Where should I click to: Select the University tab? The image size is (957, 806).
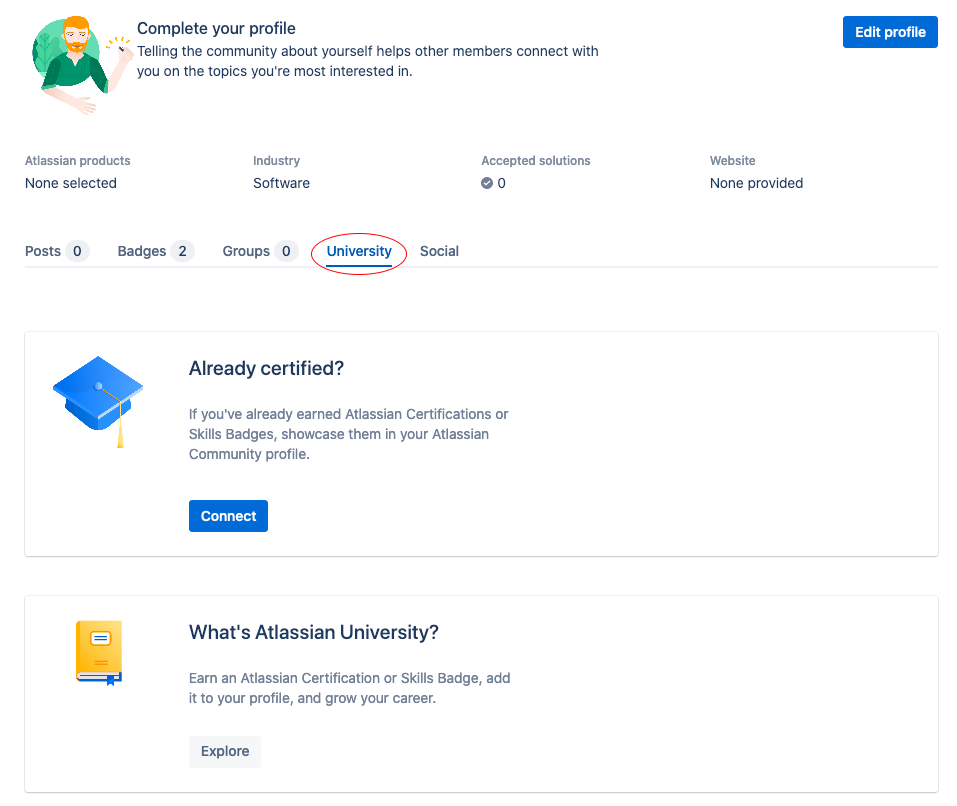[x=359, y=251]
